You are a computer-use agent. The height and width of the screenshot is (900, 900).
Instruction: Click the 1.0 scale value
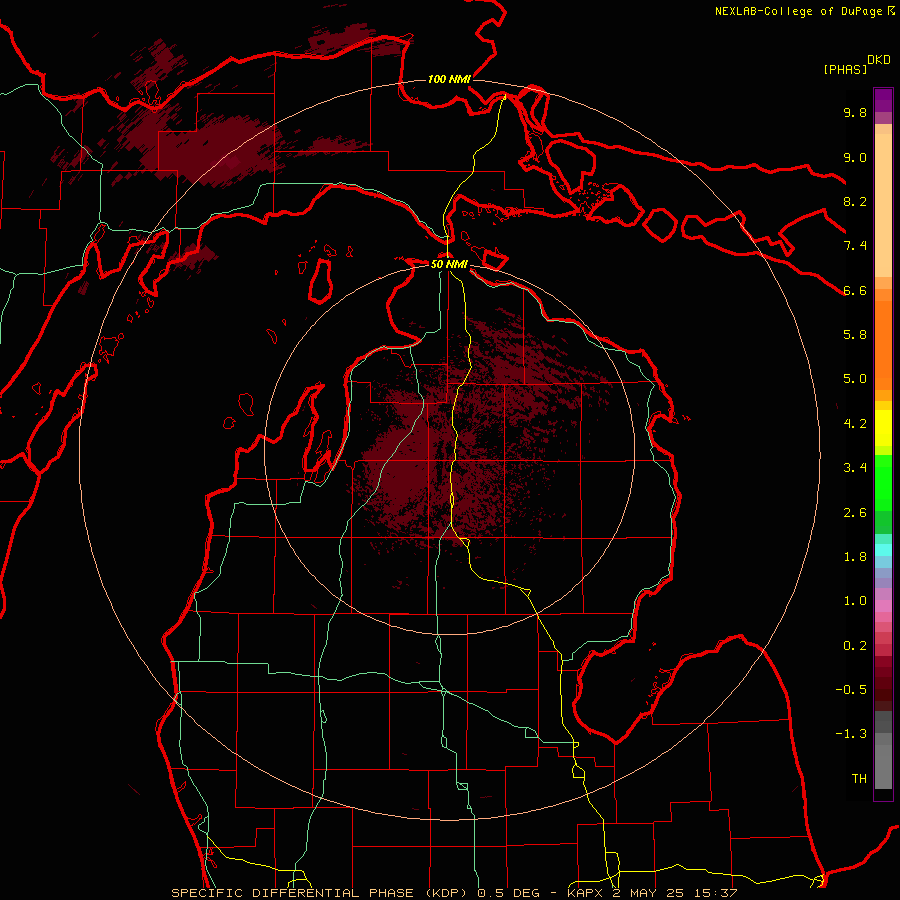point(855,601)
